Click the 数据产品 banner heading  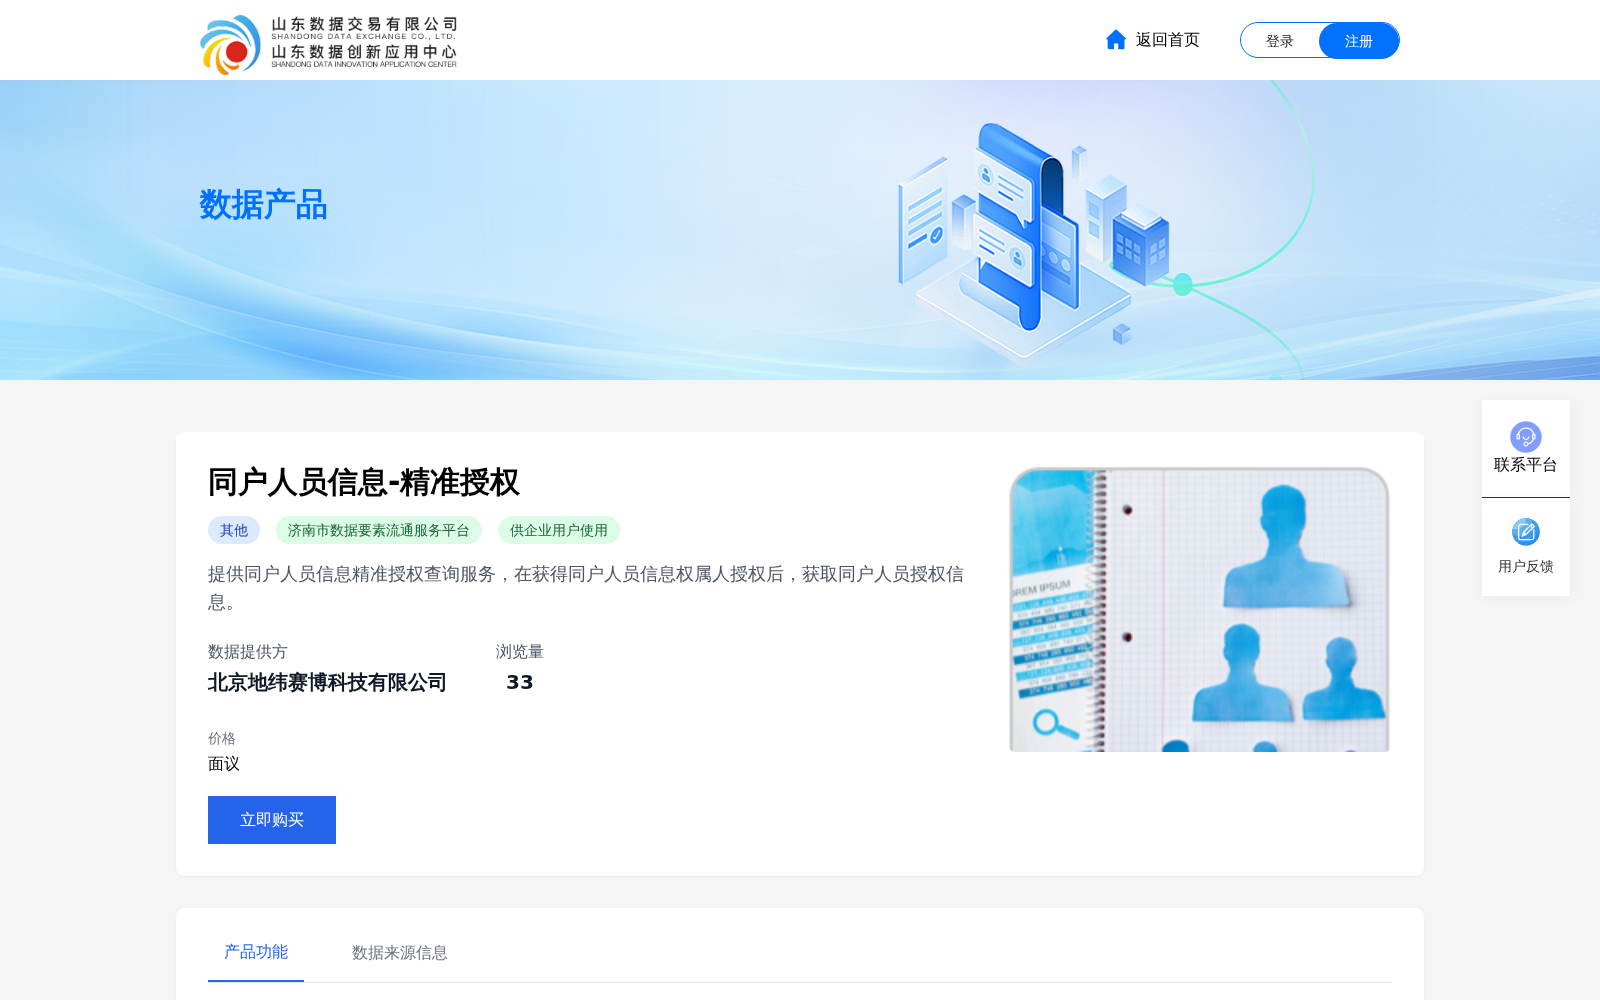(263, 205)
